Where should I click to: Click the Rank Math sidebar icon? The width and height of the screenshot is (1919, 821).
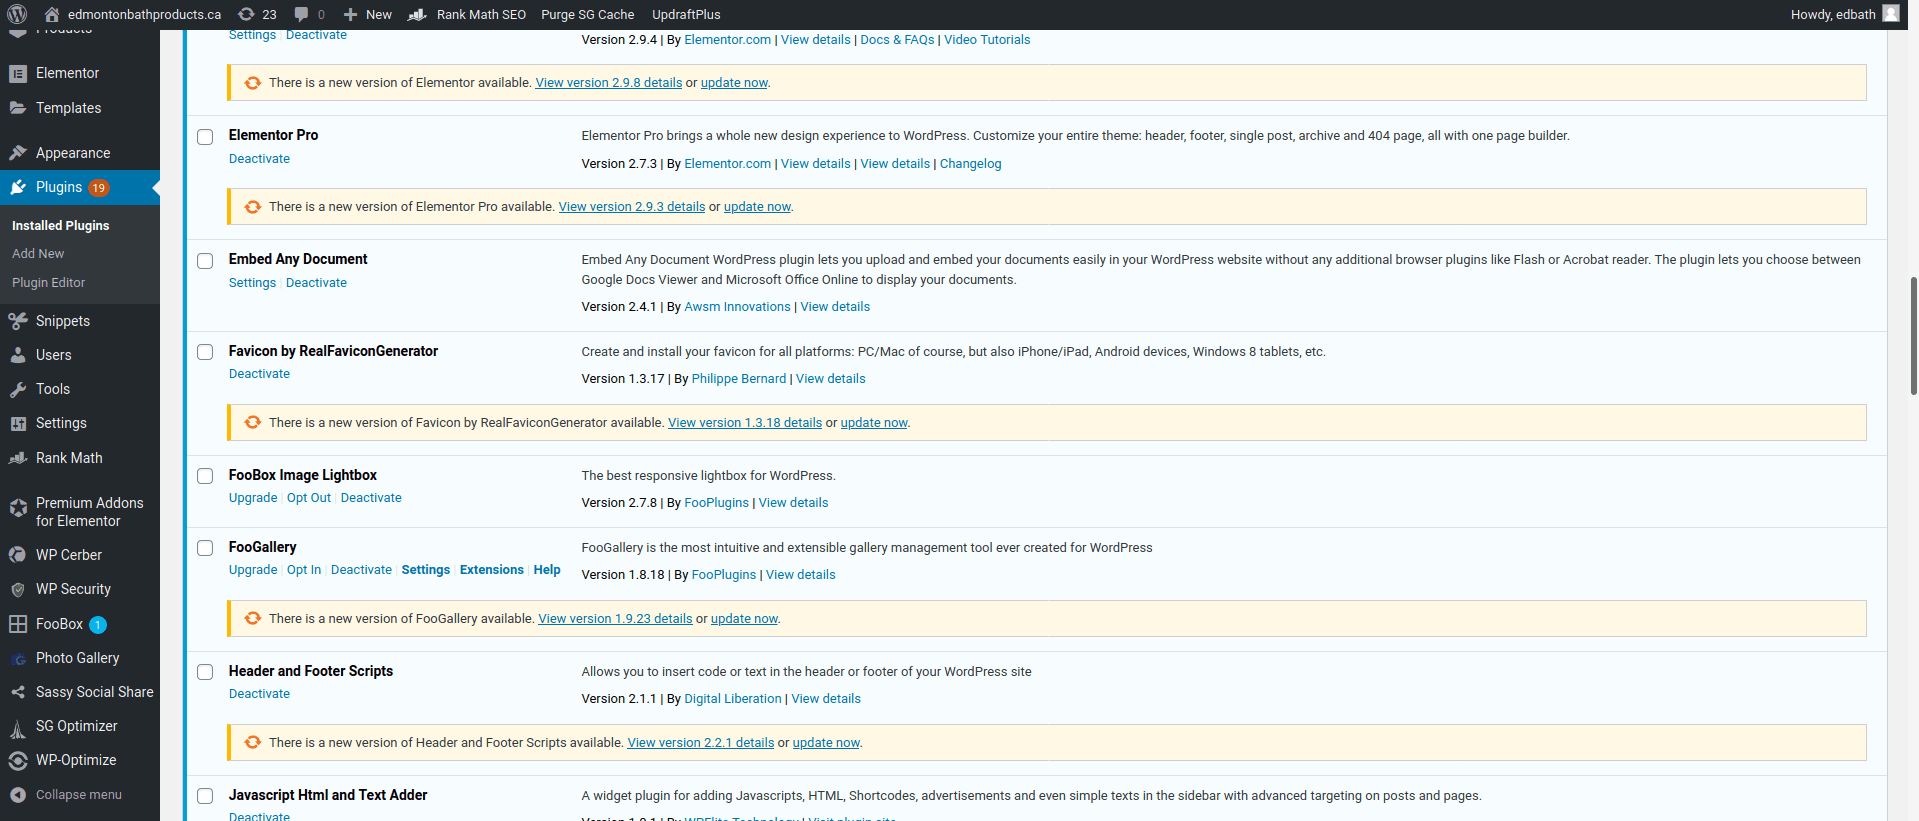point(18,458)
